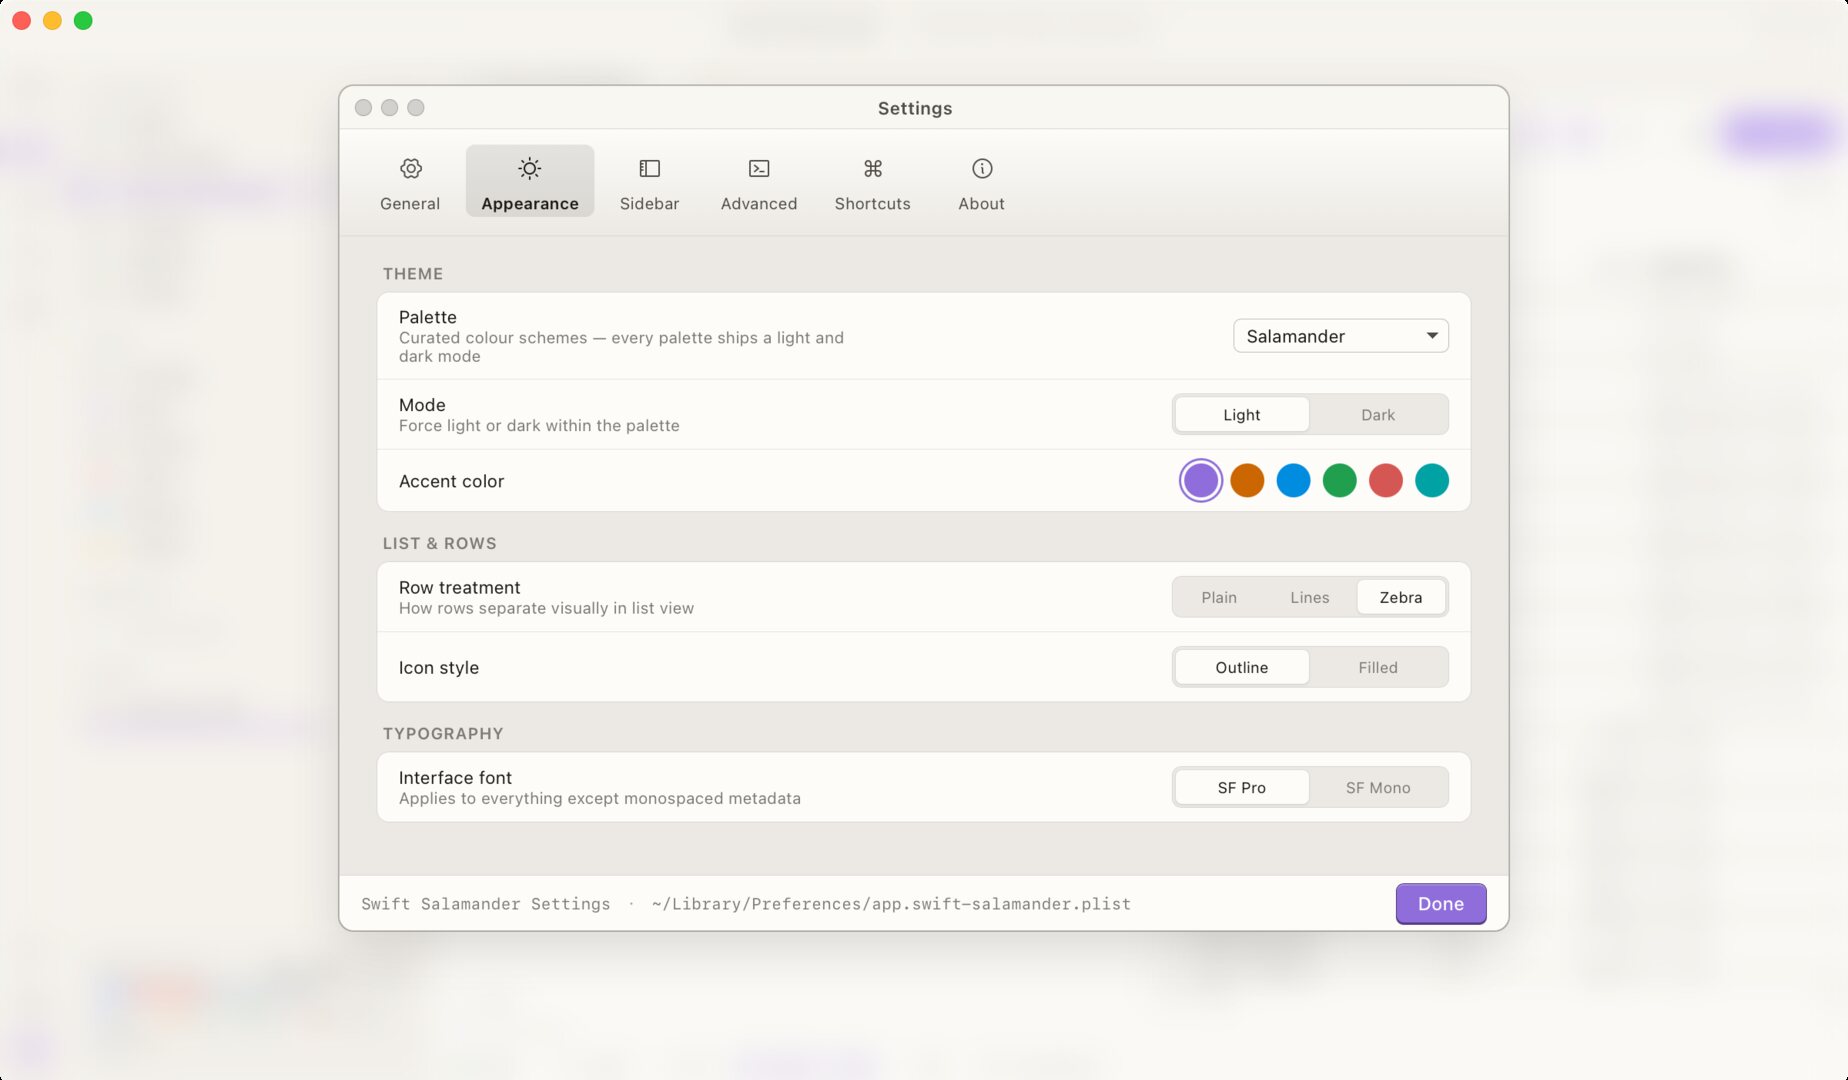Keep SF Pro as interface font
1848x1080 pixels.
[1241, 787]
